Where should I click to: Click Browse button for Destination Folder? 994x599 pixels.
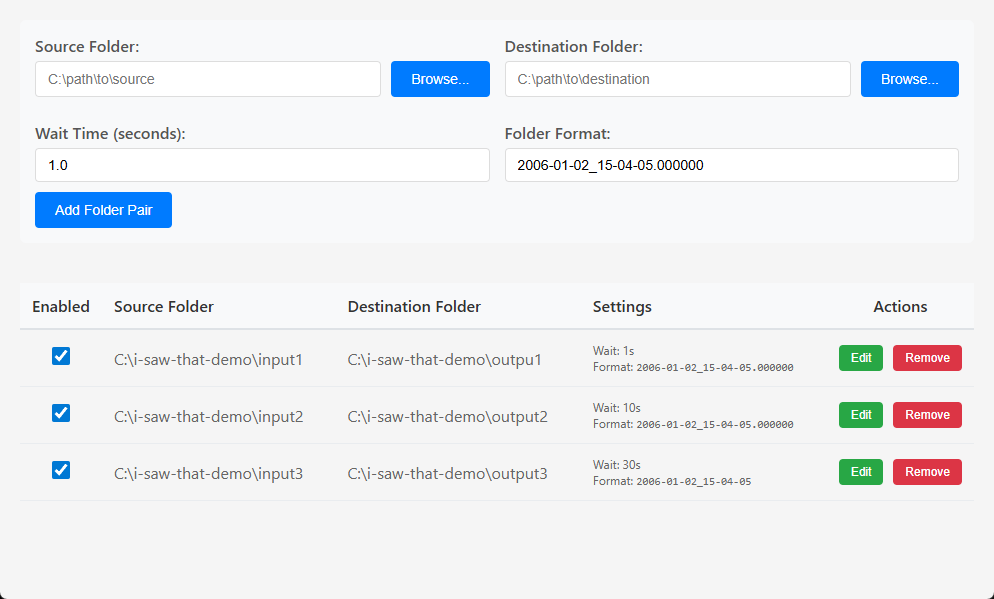(909, 79)
